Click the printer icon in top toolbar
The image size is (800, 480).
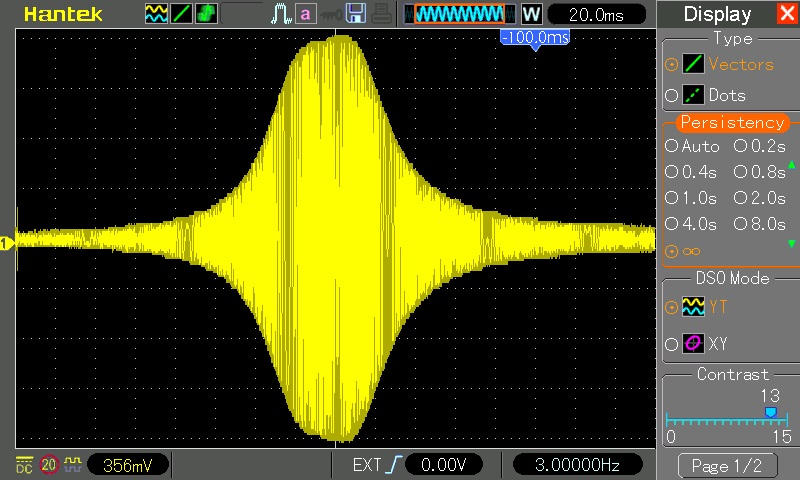click(x=381, y=14)
